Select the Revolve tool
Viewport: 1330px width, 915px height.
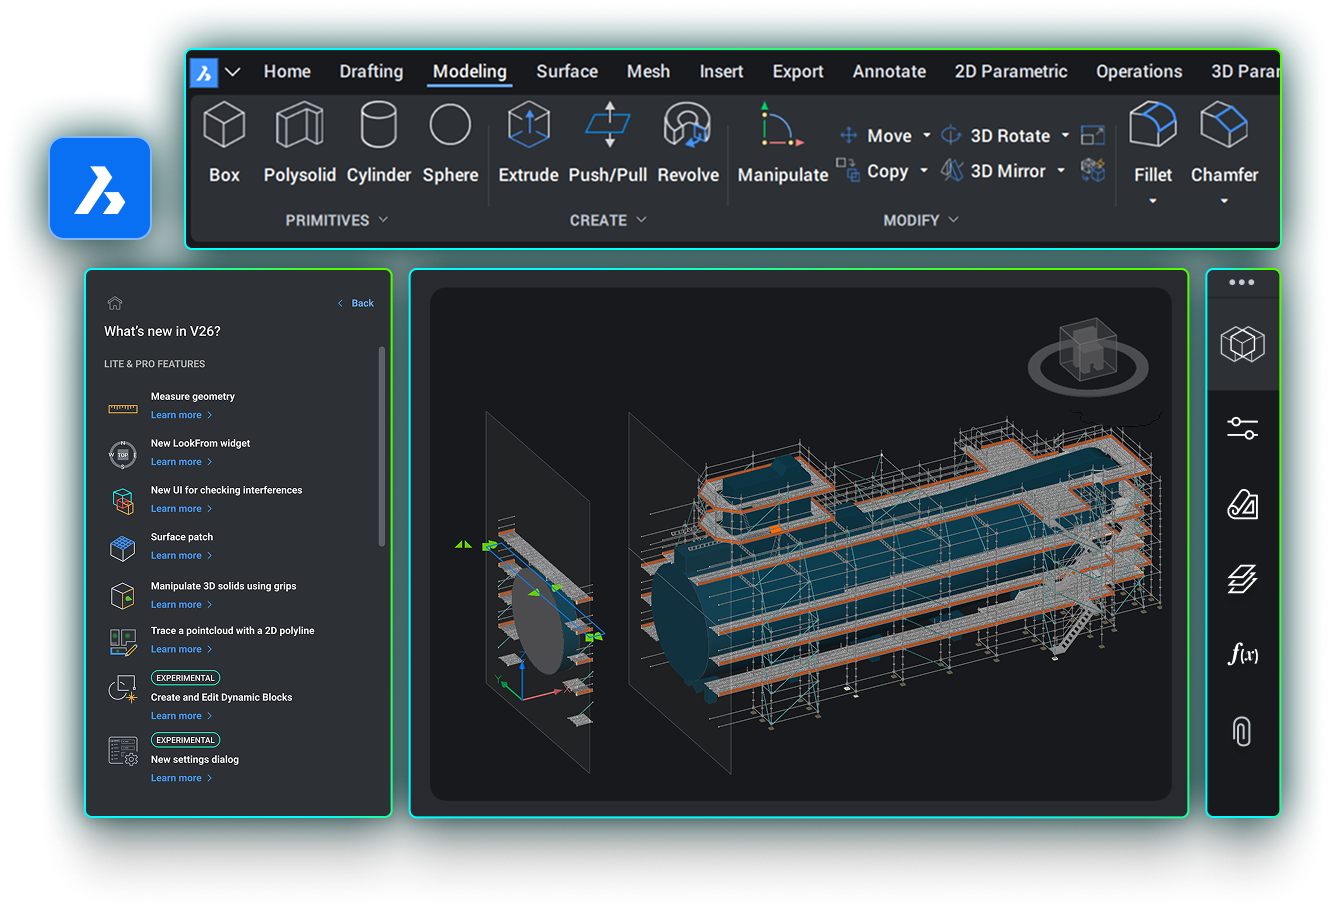pos(688,127)
